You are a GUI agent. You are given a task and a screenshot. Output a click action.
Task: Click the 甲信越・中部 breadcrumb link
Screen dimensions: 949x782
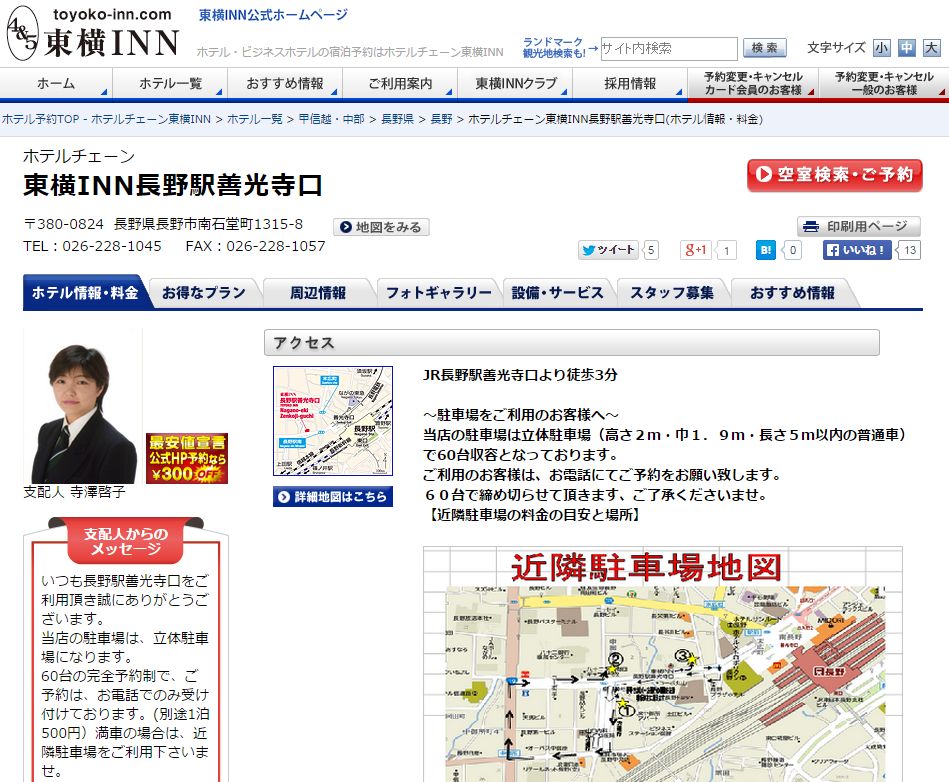coord(332,119)
